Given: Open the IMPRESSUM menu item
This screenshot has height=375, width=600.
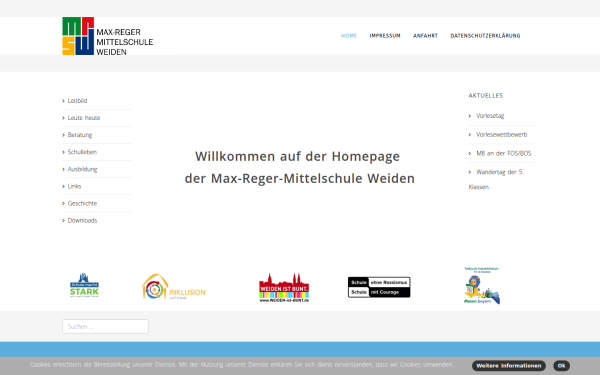Looking at the screenshot, I should pyautogui.click(x=385, y=36).
